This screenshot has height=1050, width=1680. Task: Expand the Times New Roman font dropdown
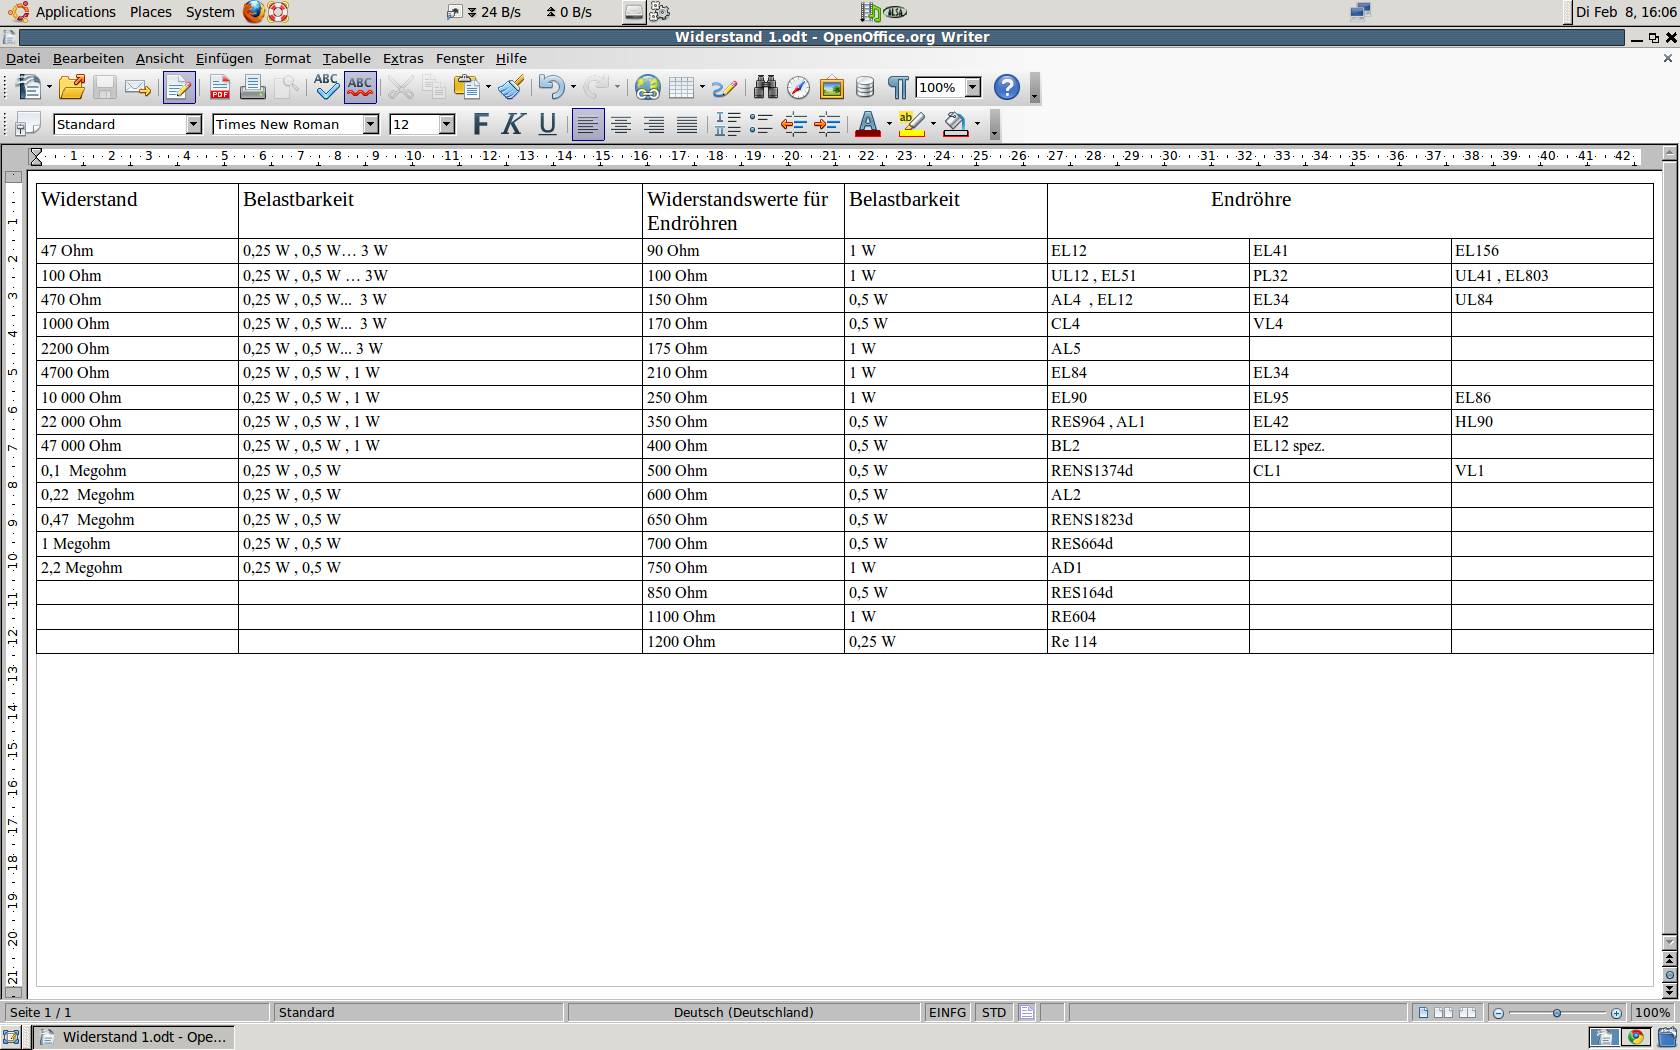(x=370, y=124)
